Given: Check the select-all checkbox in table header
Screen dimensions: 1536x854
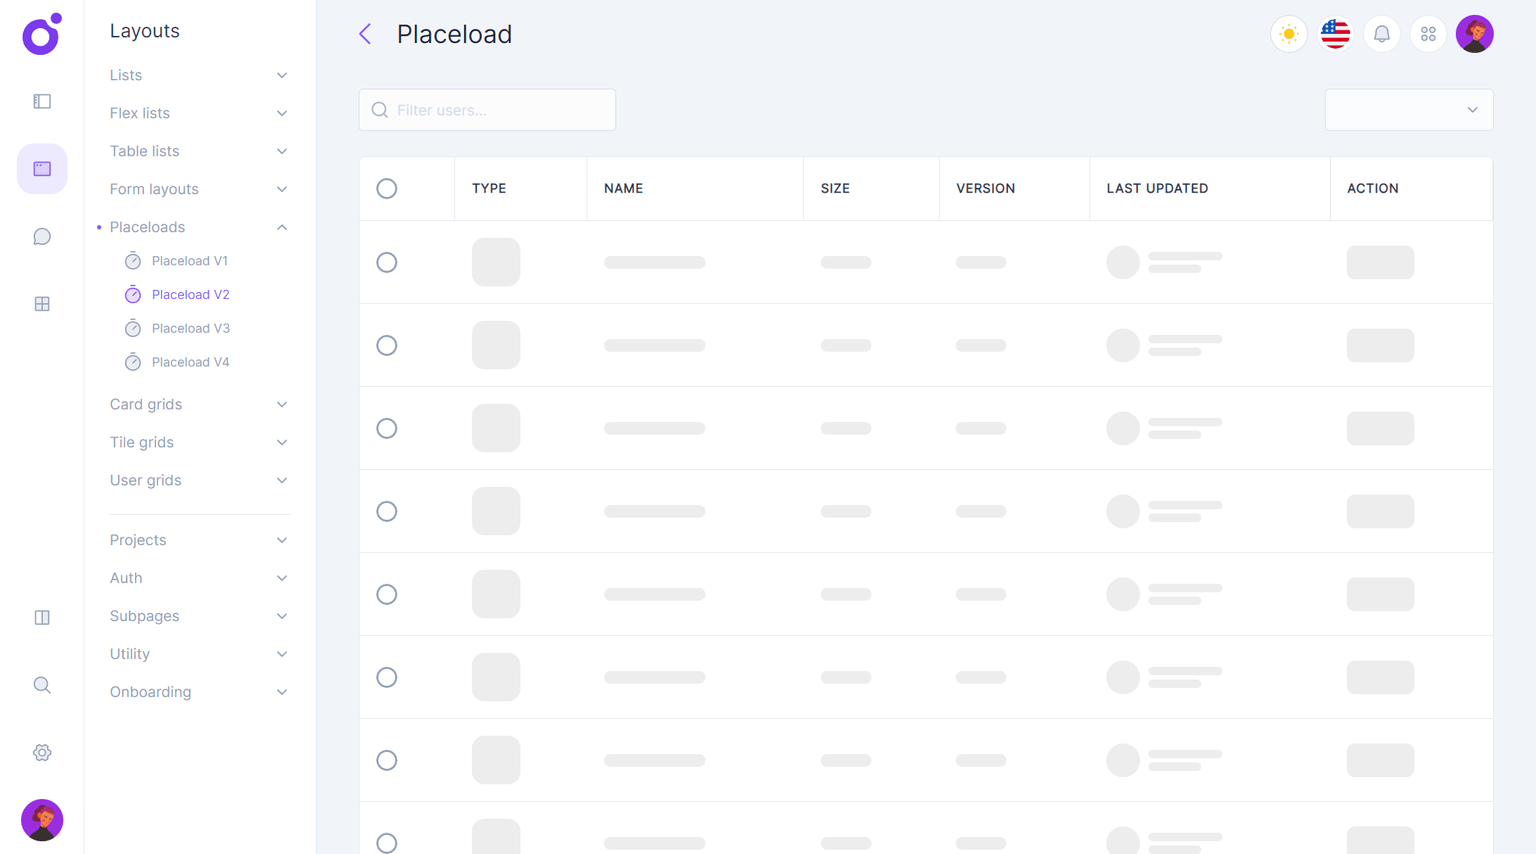Looking at the screenshot, I should [387, 189].
